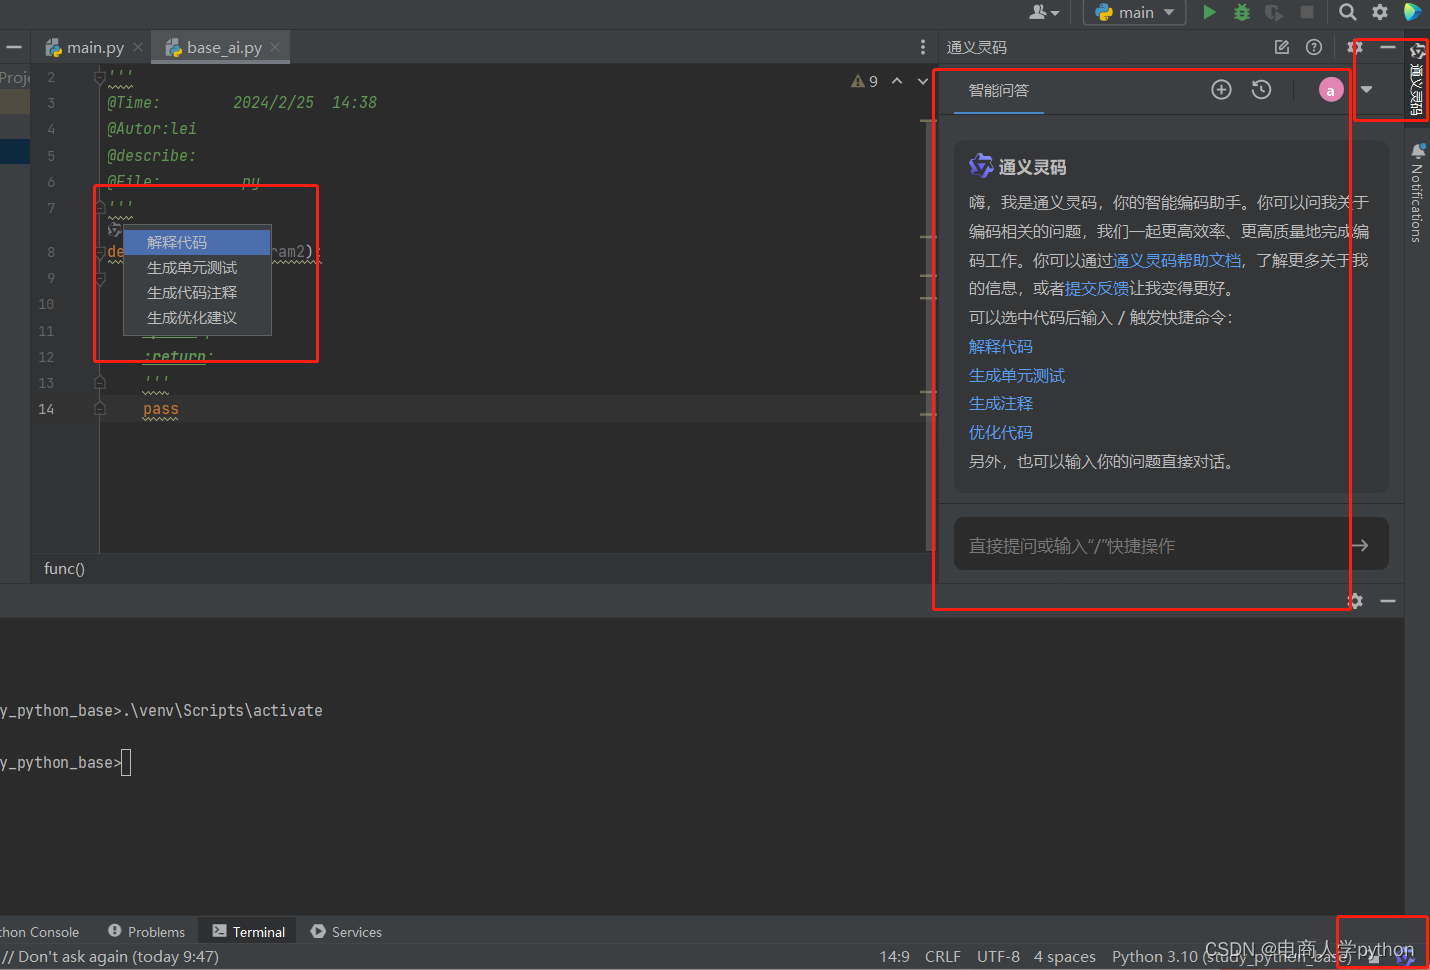Open the Notifications side tool window
The width and height of the screenshot is (1430, 970).
(x=1417, y=192)
